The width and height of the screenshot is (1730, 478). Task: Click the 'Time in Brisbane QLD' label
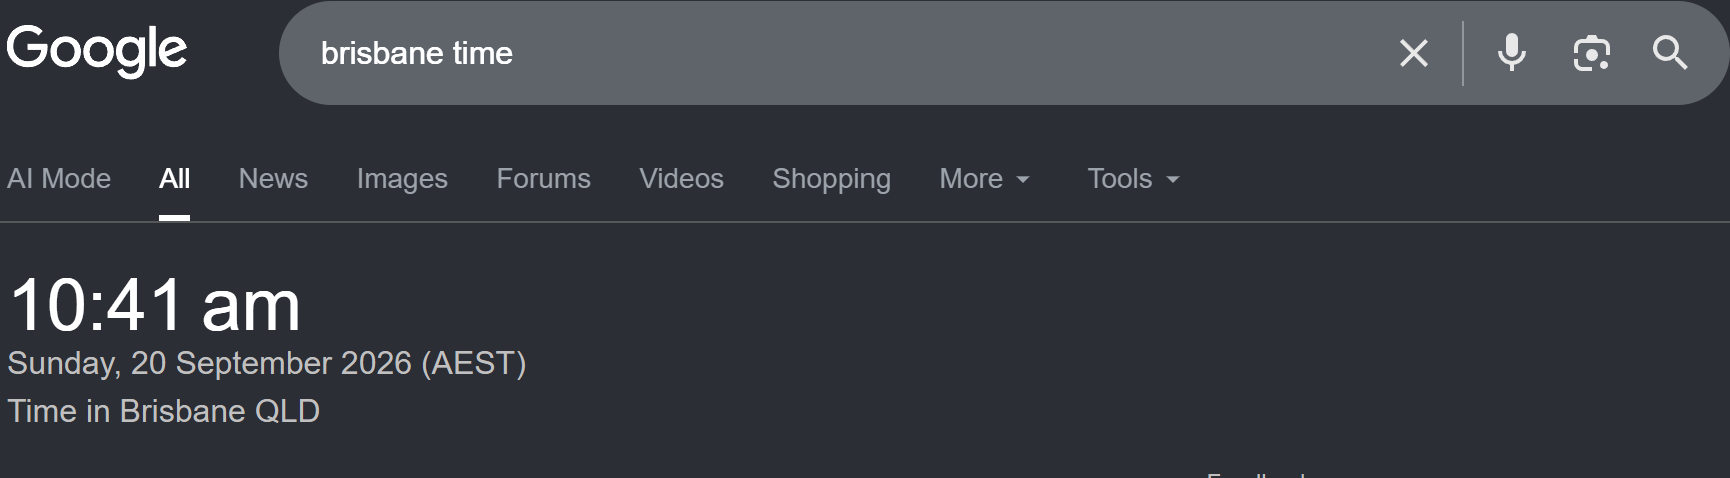pos(163,411)
